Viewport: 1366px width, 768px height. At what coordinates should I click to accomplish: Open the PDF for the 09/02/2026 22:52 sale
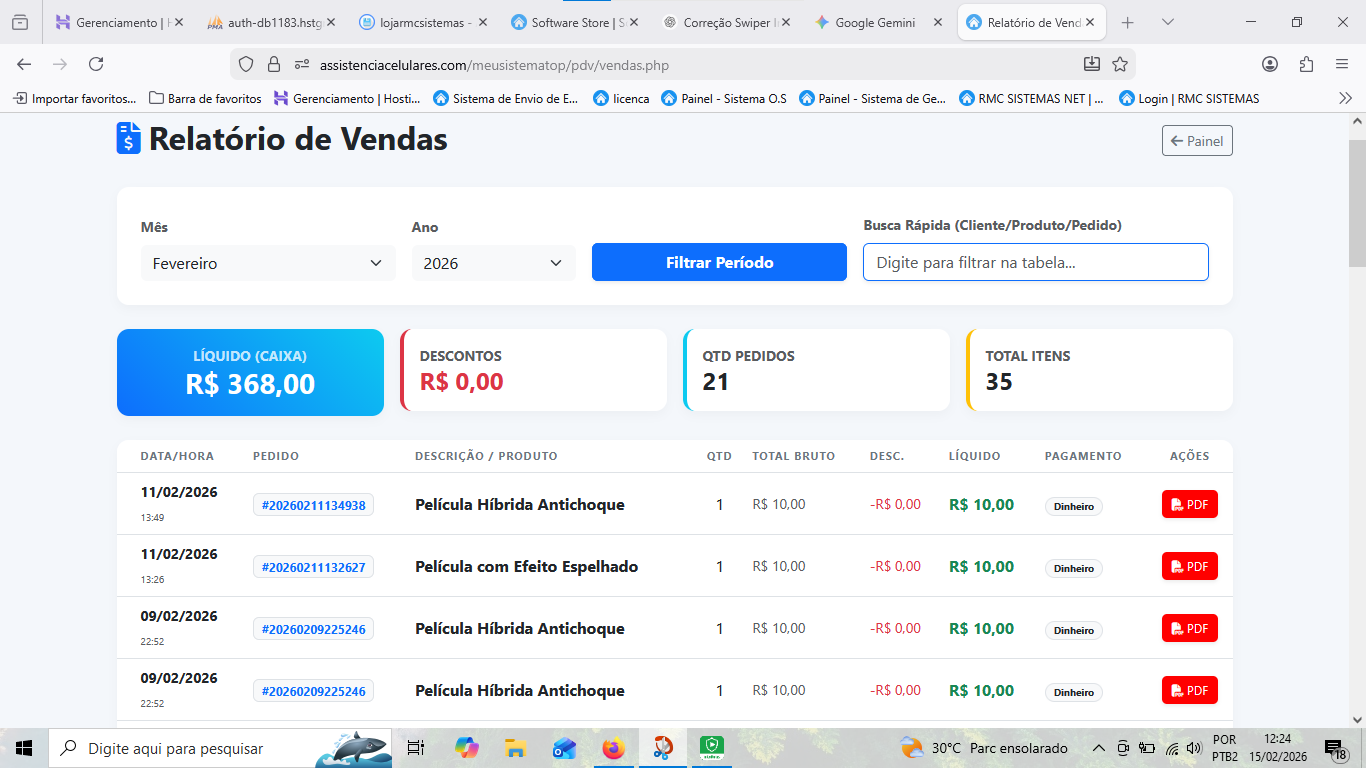coord(1189,628)
